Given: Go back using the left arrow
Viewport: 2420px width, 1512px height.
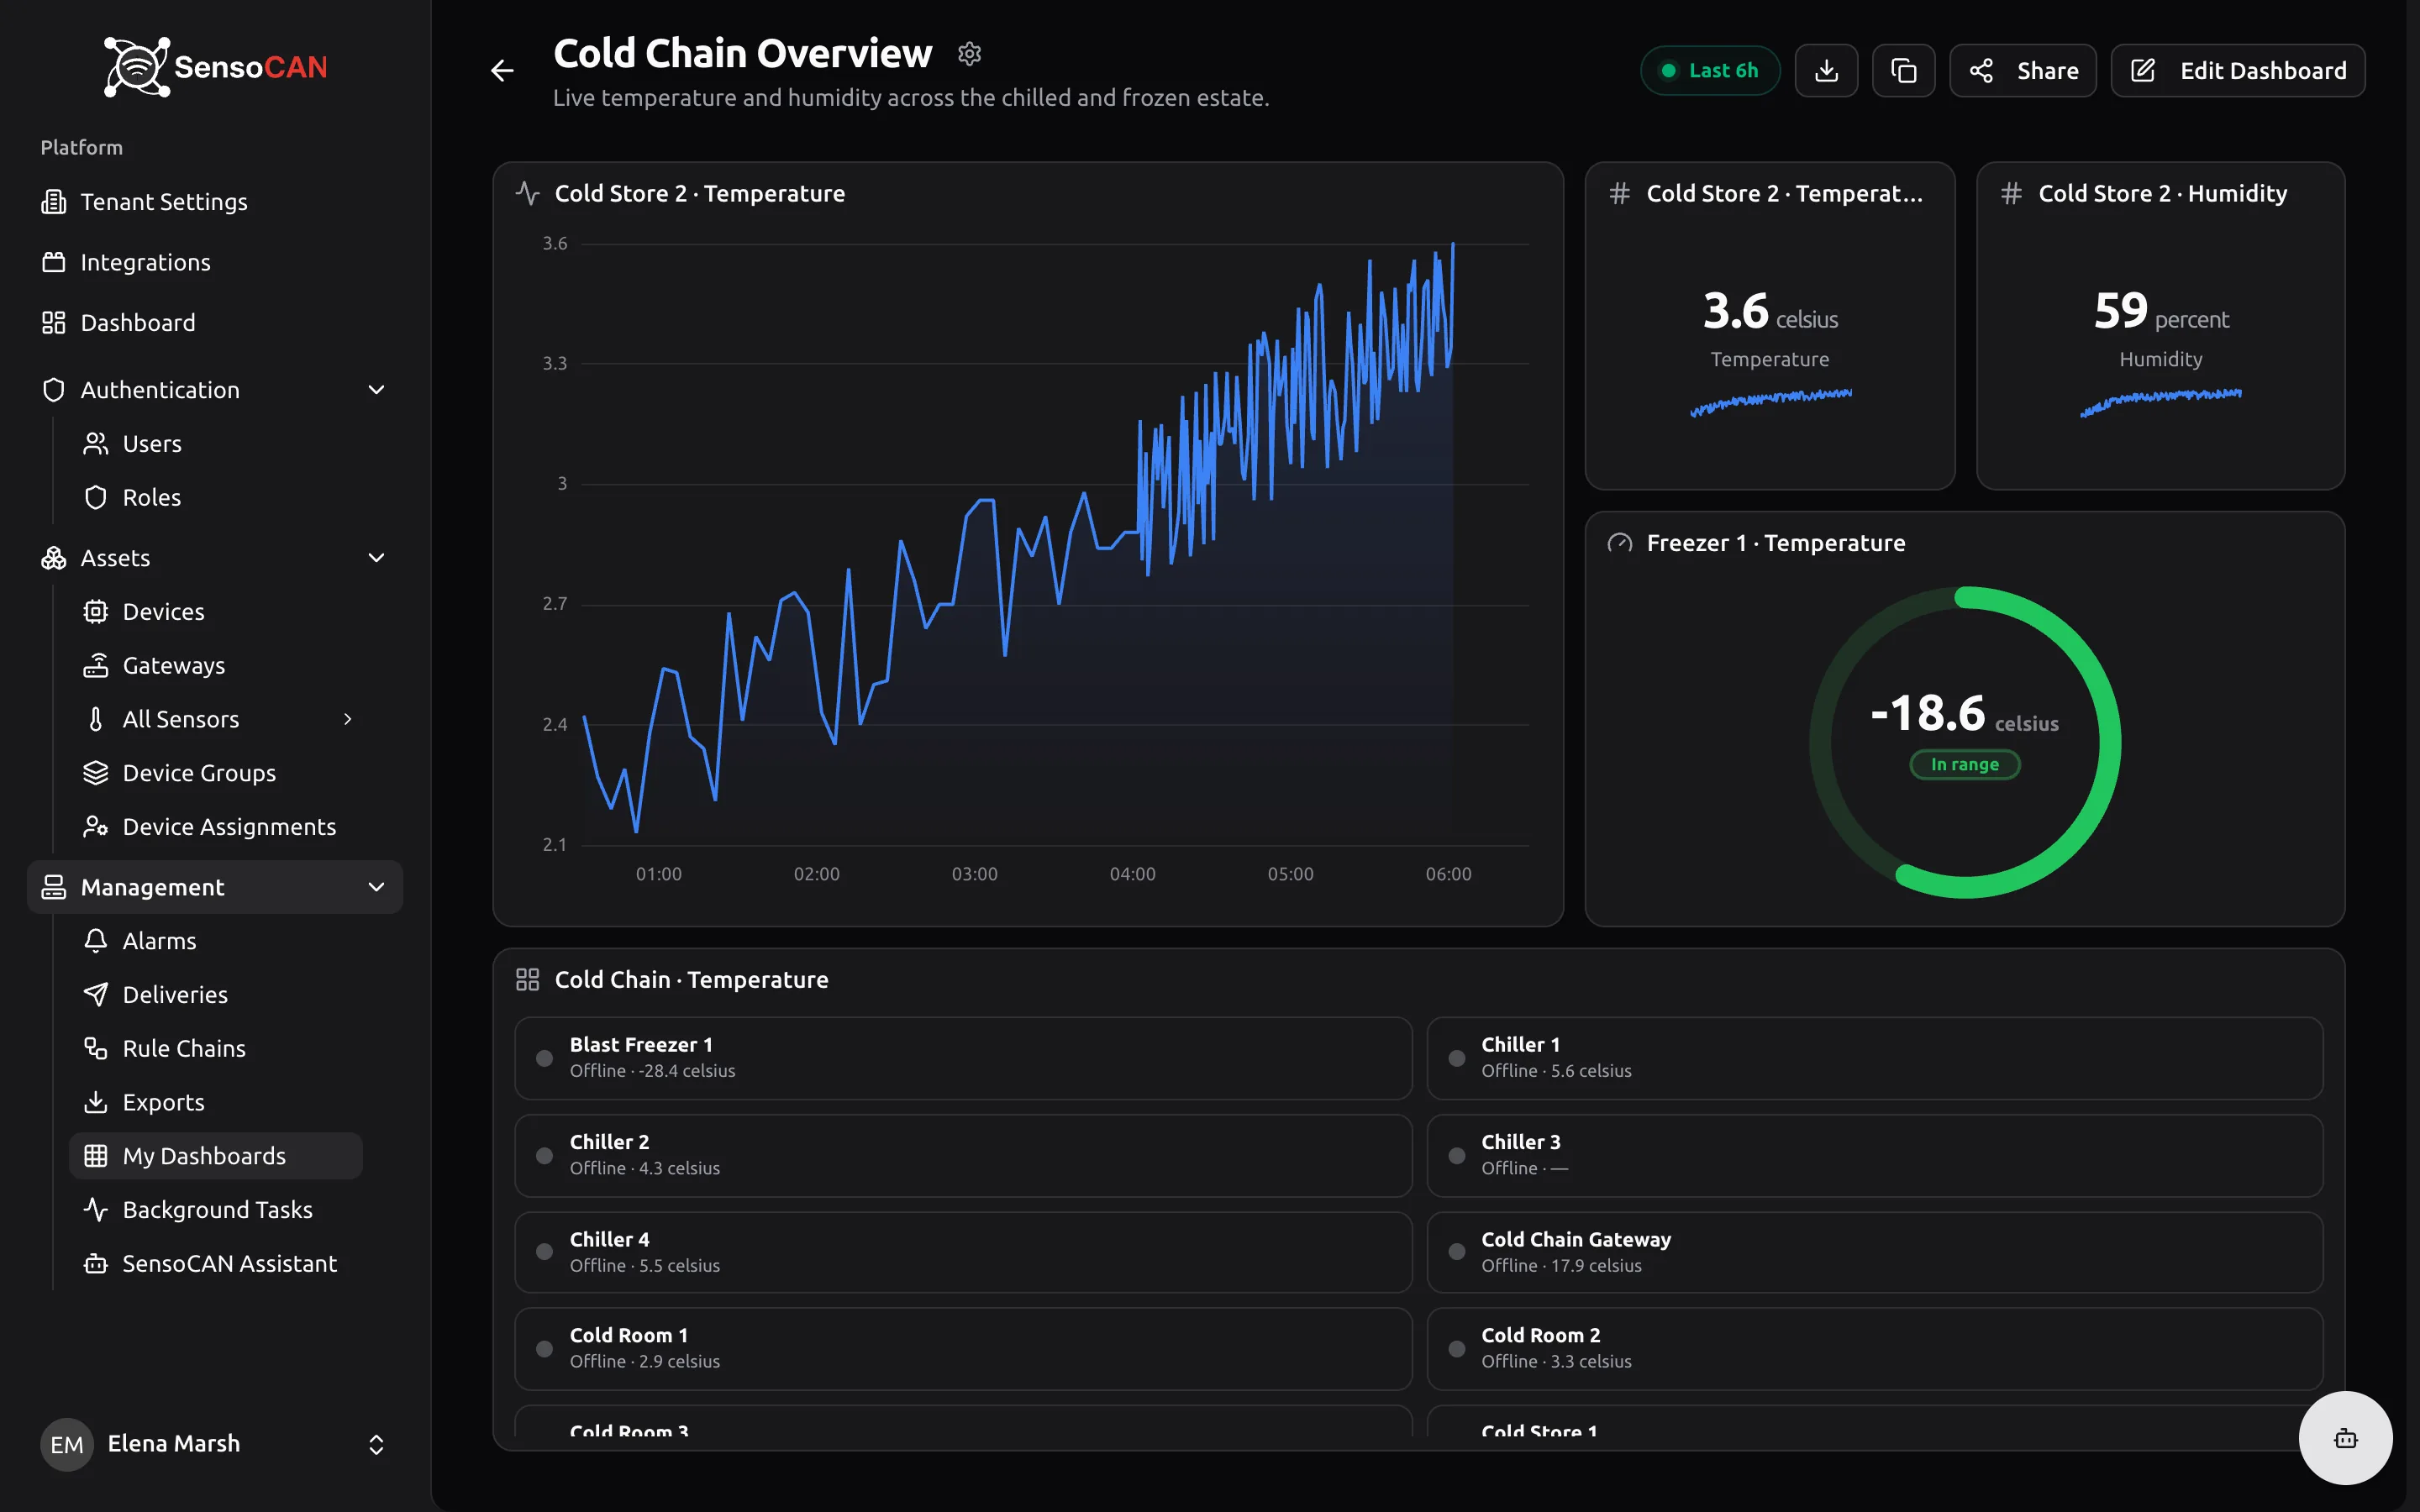Looking at the screenshot, I should click(x=502, y=70).
